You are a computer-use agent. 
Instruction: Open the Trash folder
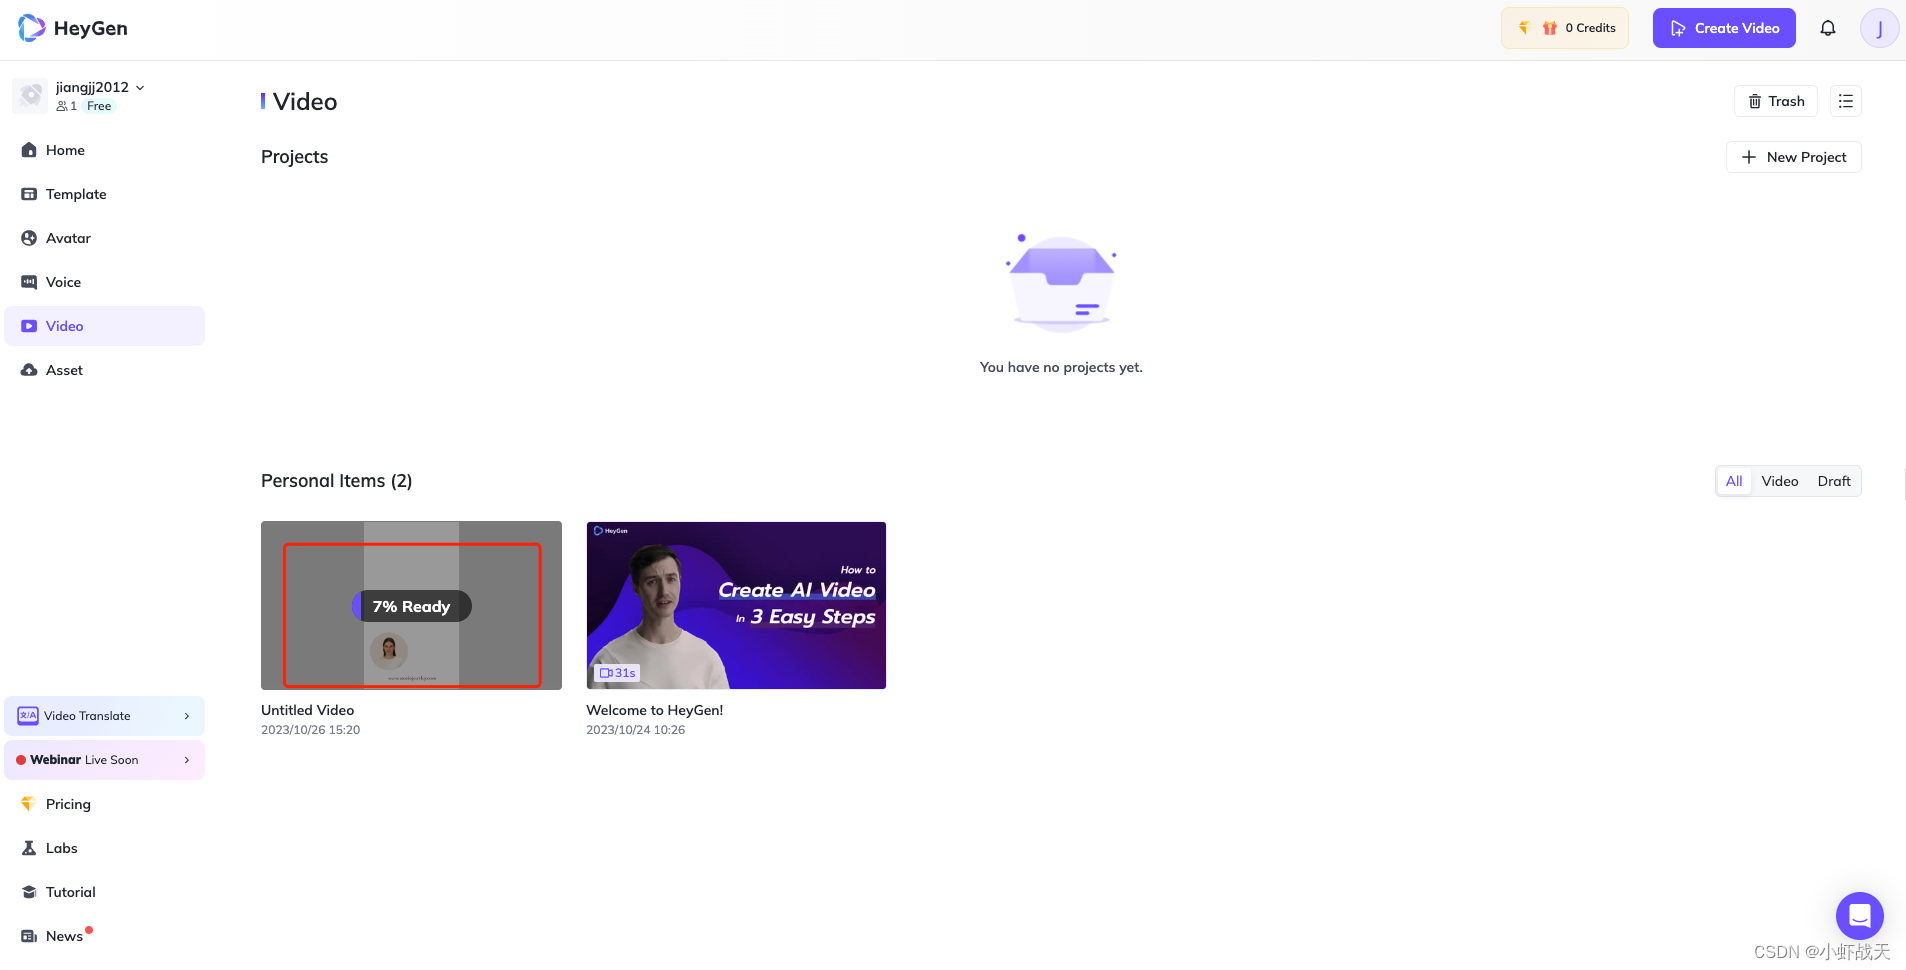pyautogui.click(x=1776, y=101)
